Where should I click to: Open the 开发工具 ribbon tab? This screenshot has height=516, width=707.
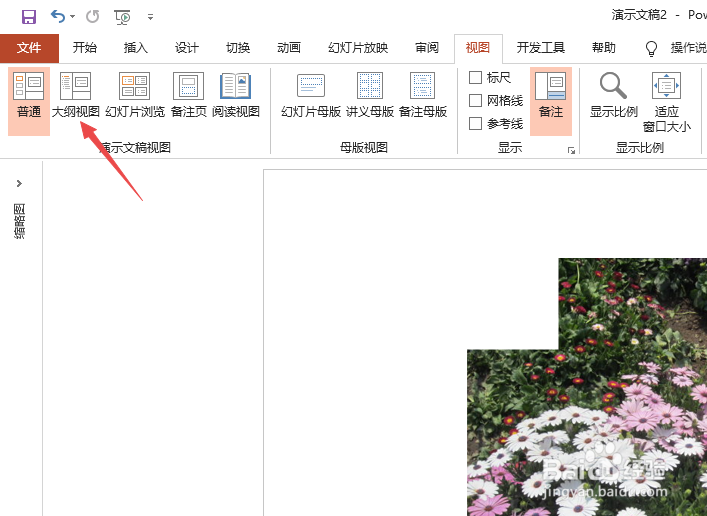pyautogui.click(x=541, y=48)
